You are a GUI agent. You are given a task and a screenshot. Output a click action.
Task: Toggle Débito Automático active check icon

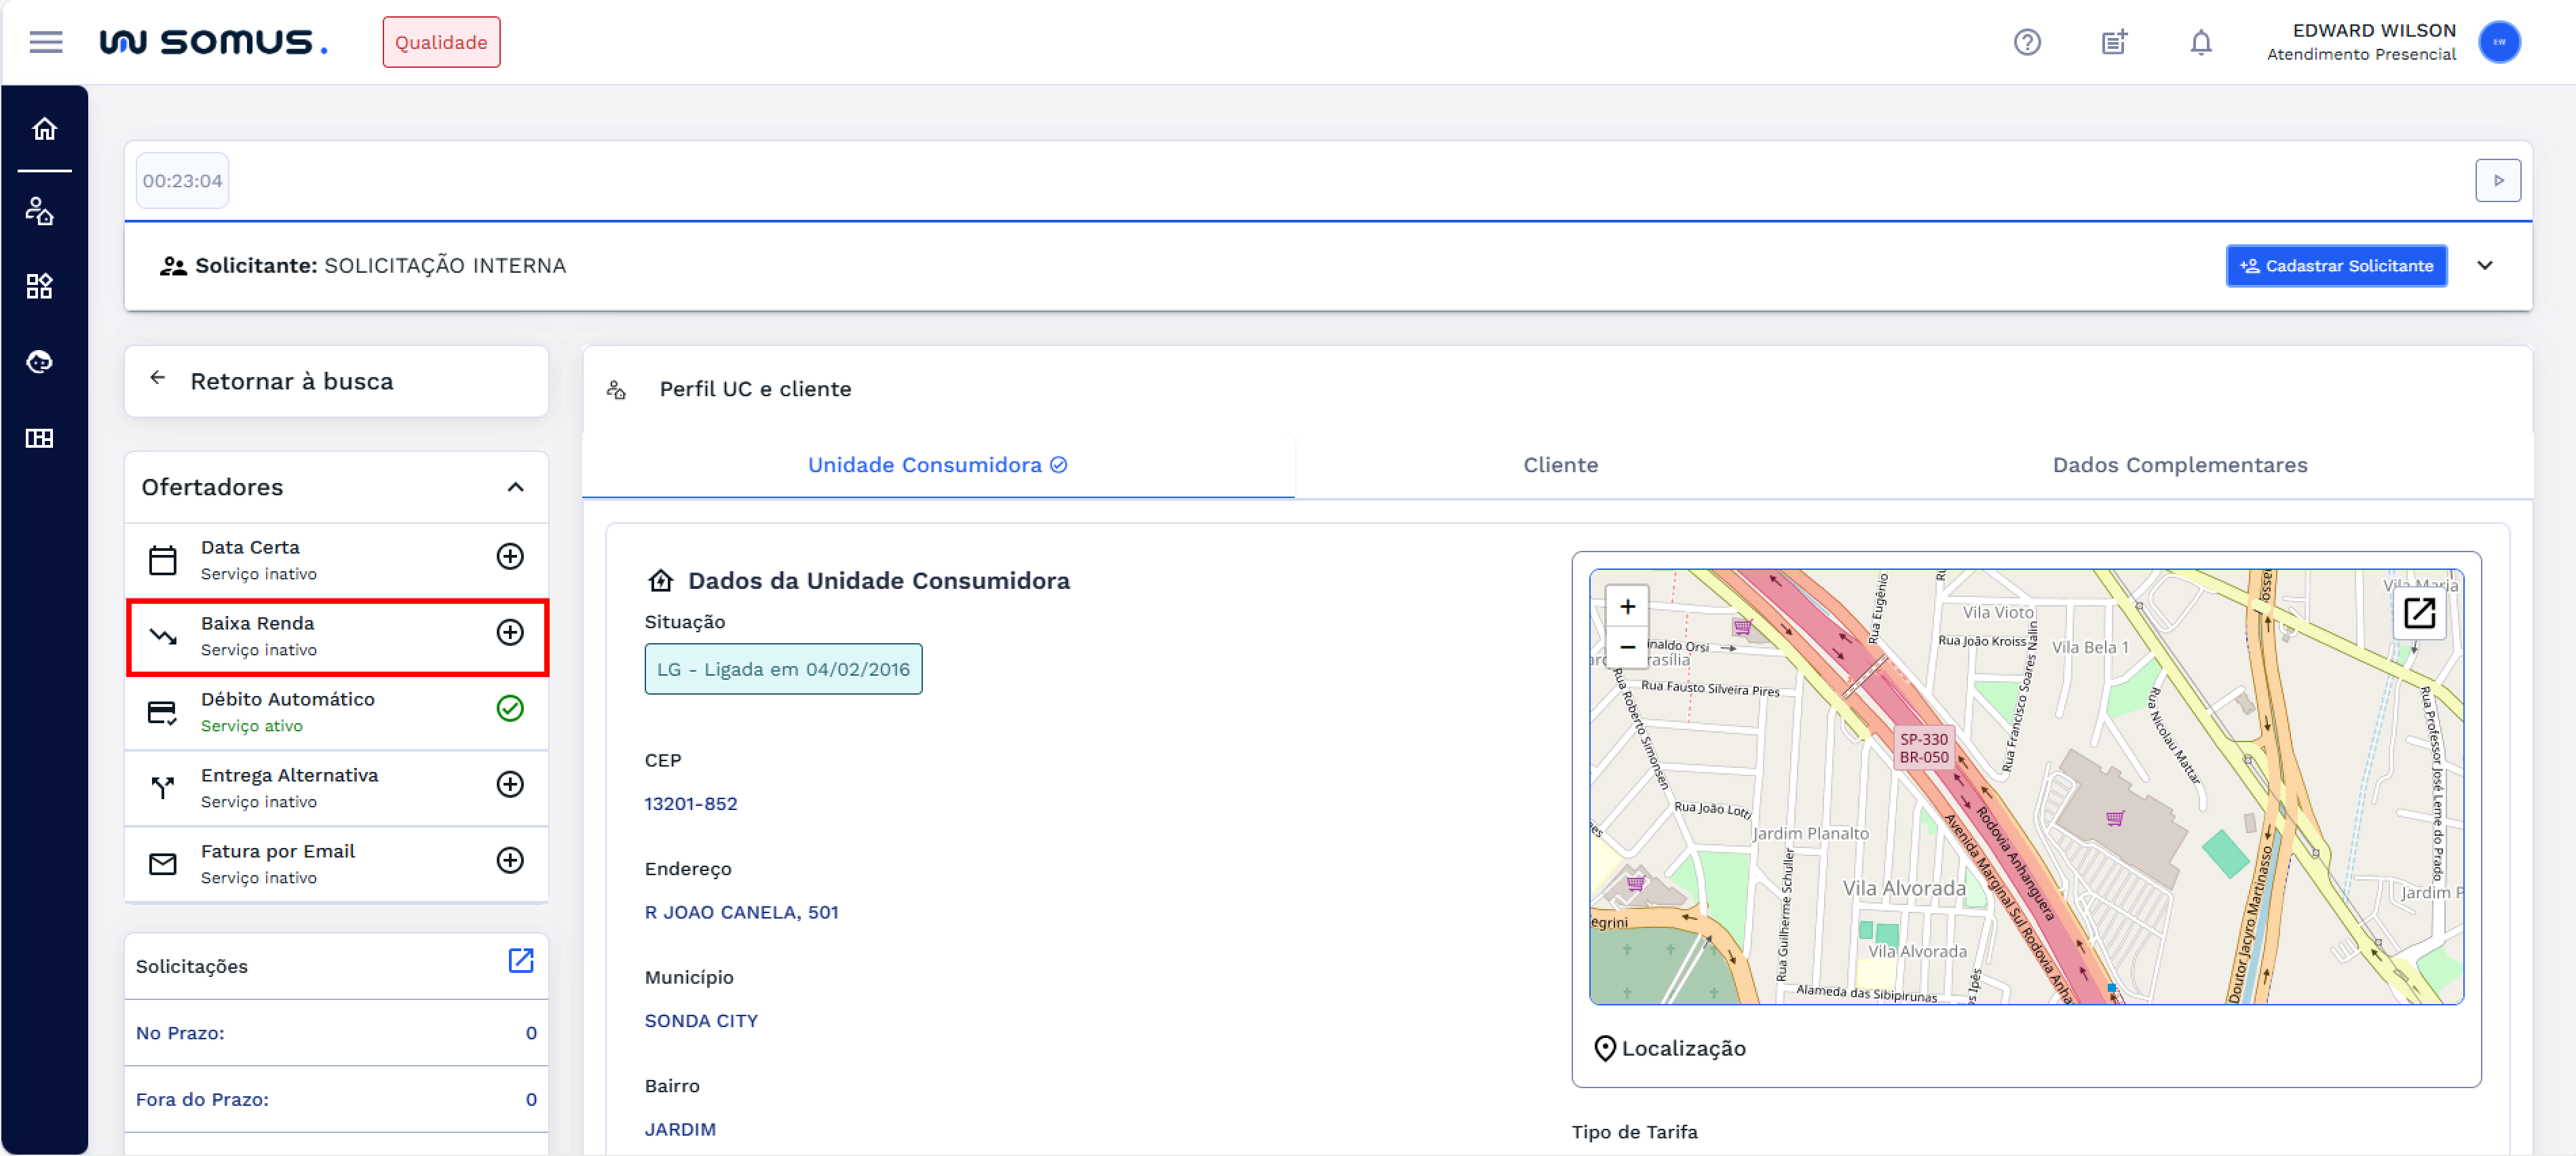[x=510, y=708]
